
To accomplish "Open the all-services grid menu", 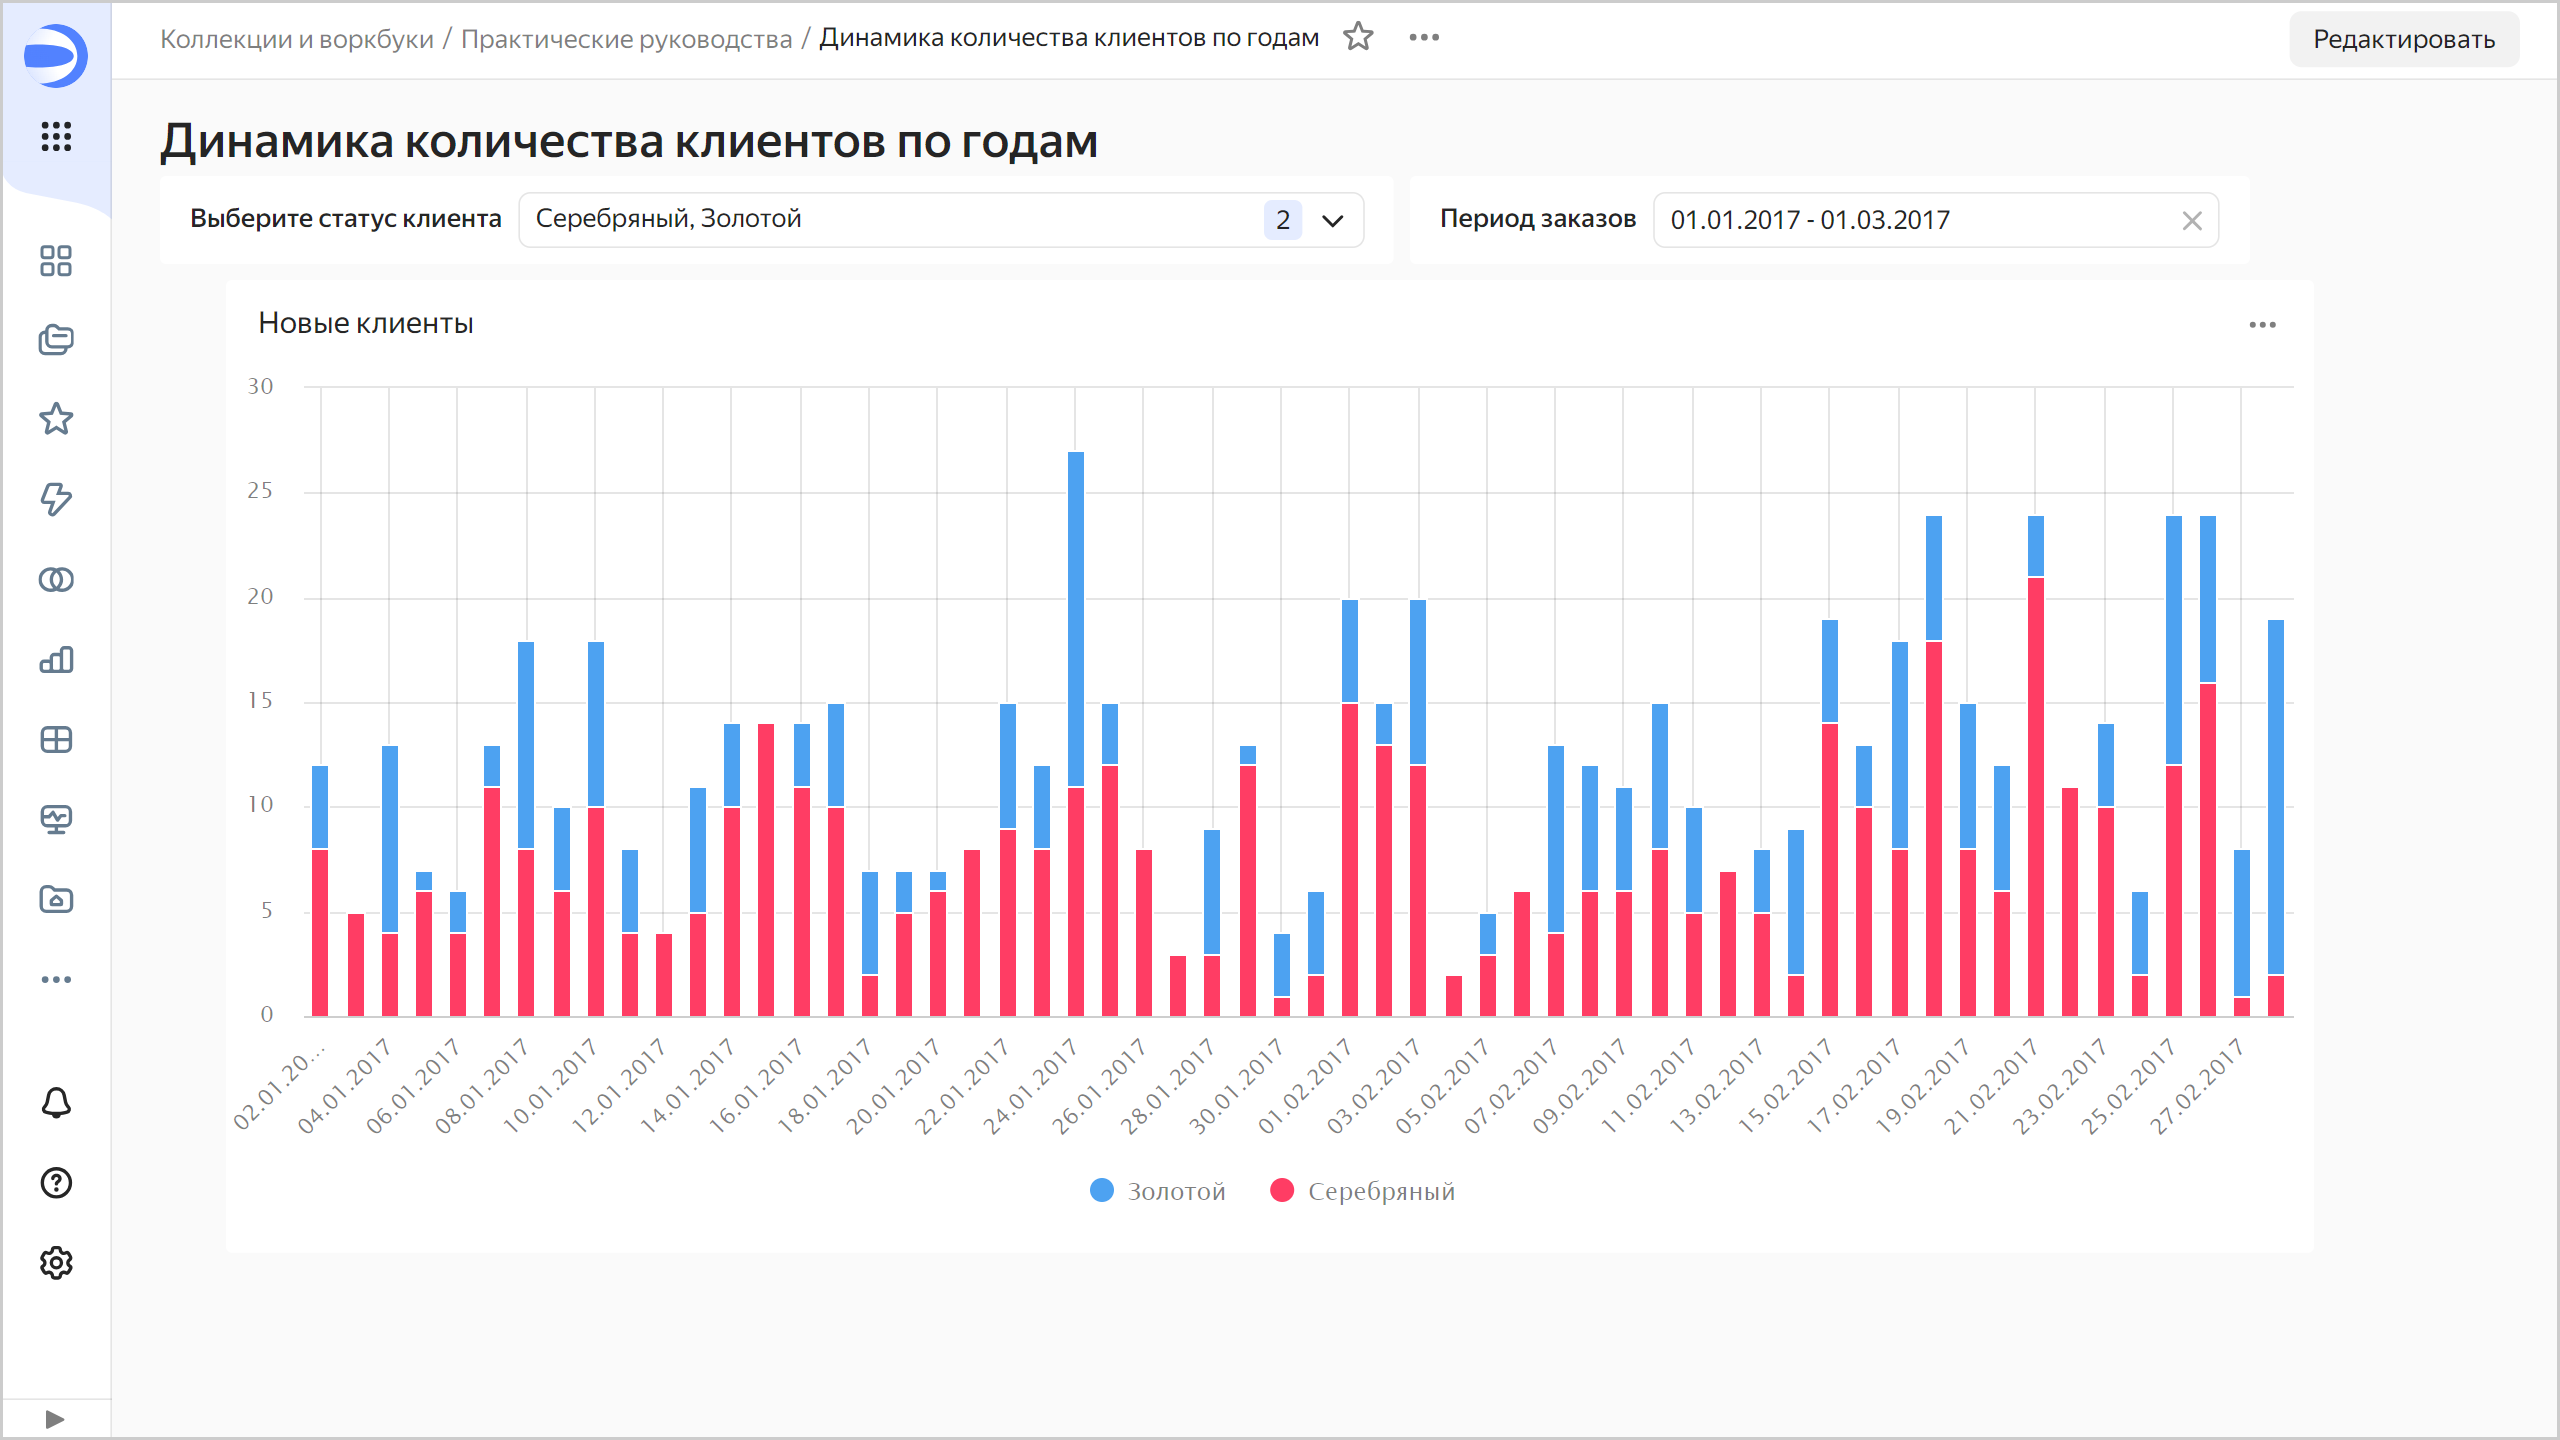I will click(56, 136).
